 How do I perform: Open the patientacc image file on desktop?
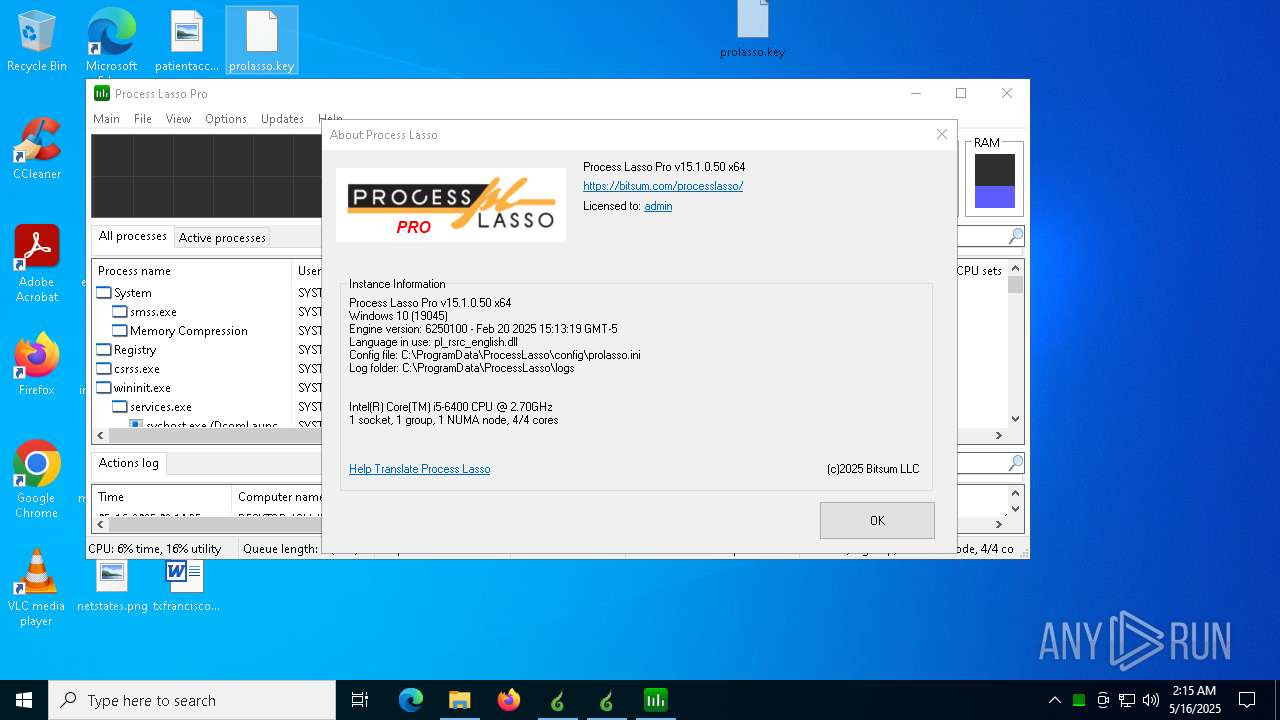(186, 41)
